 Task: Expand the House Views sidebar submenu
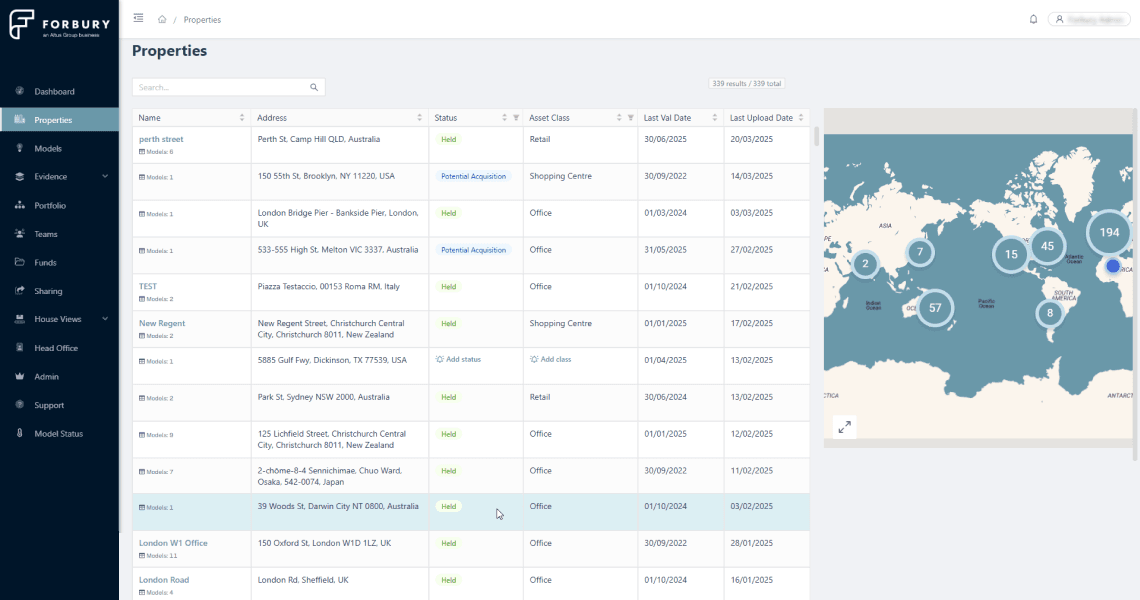click(105, 320)
